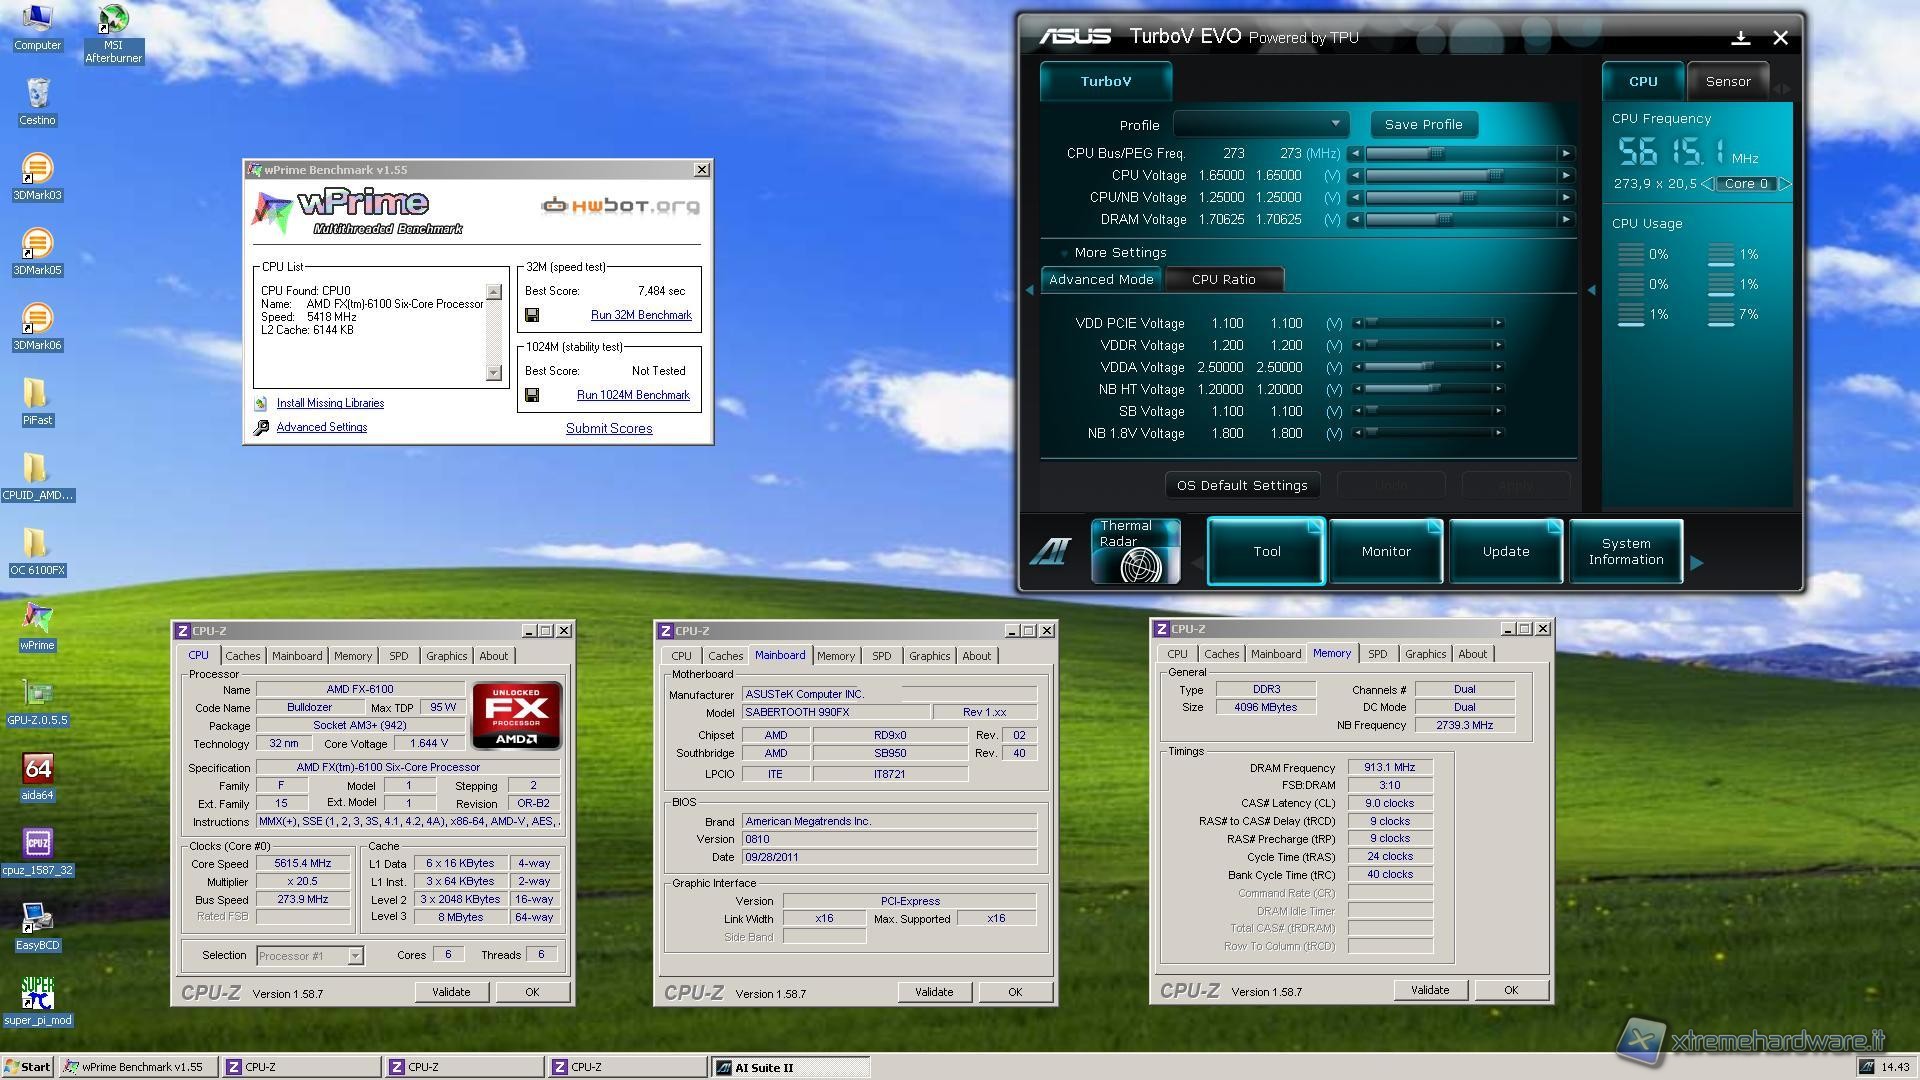Image resolution: width=1920 pixels, height=1080 pixels.
Task: Select Advanced Mode in TurboV
Action: coord(1101,280)
